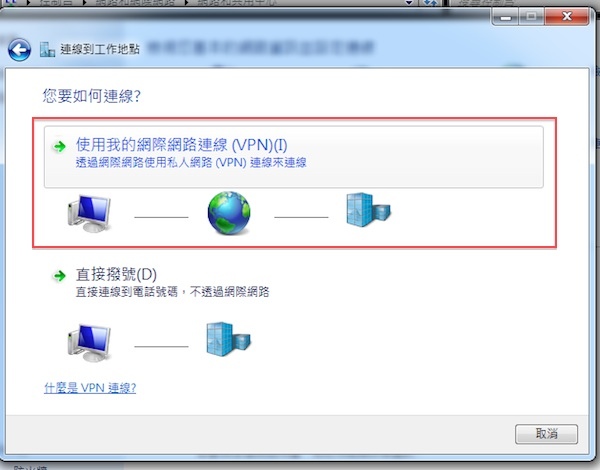Click the globe icon in VPN diagram
Image resolution: width=600 pixels, height=470 pixels.
tap(229, 213)
